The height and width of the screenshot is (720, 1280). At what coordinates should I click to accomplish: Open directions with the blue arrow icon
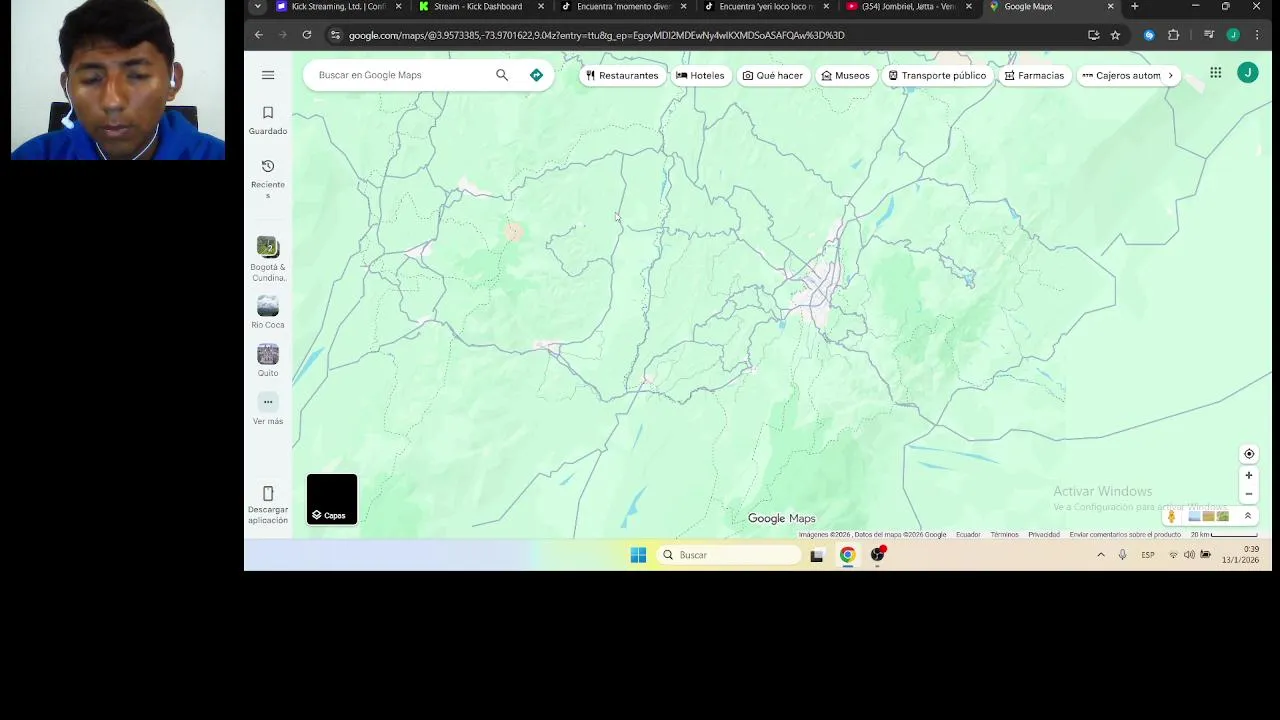pyautogui.click(x=536, y=75)
